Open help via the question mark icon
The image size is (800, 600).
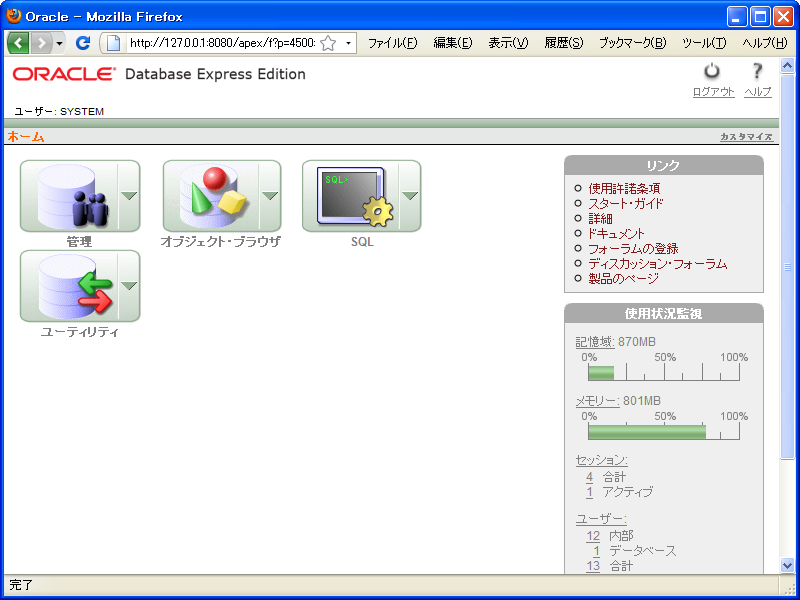pos(757,72)
